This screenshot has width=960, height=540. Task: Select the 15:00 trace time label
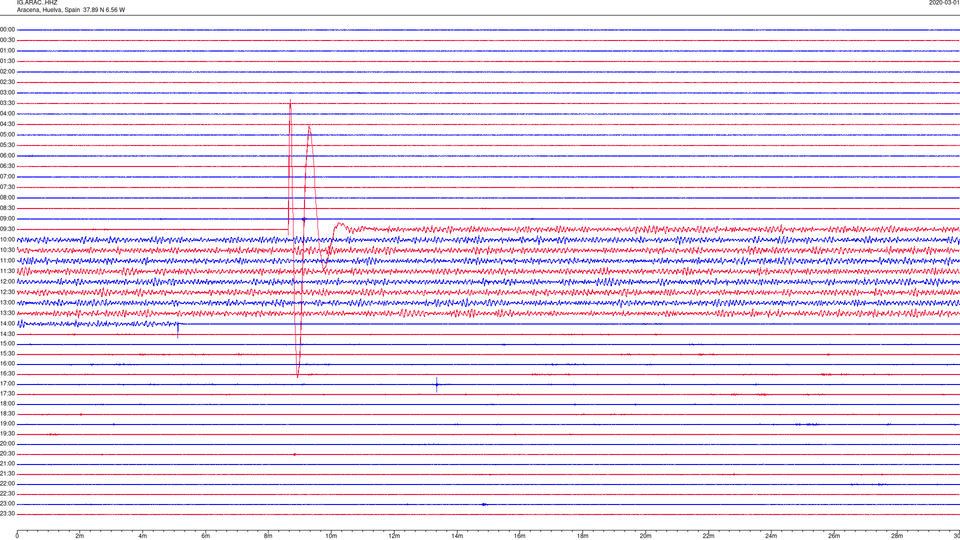click(x=7, y=343)
